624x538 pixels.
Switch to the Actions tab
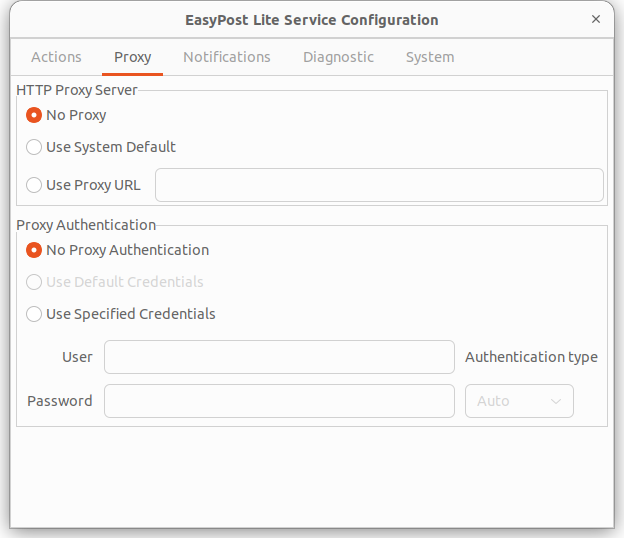tap(56, 57)
